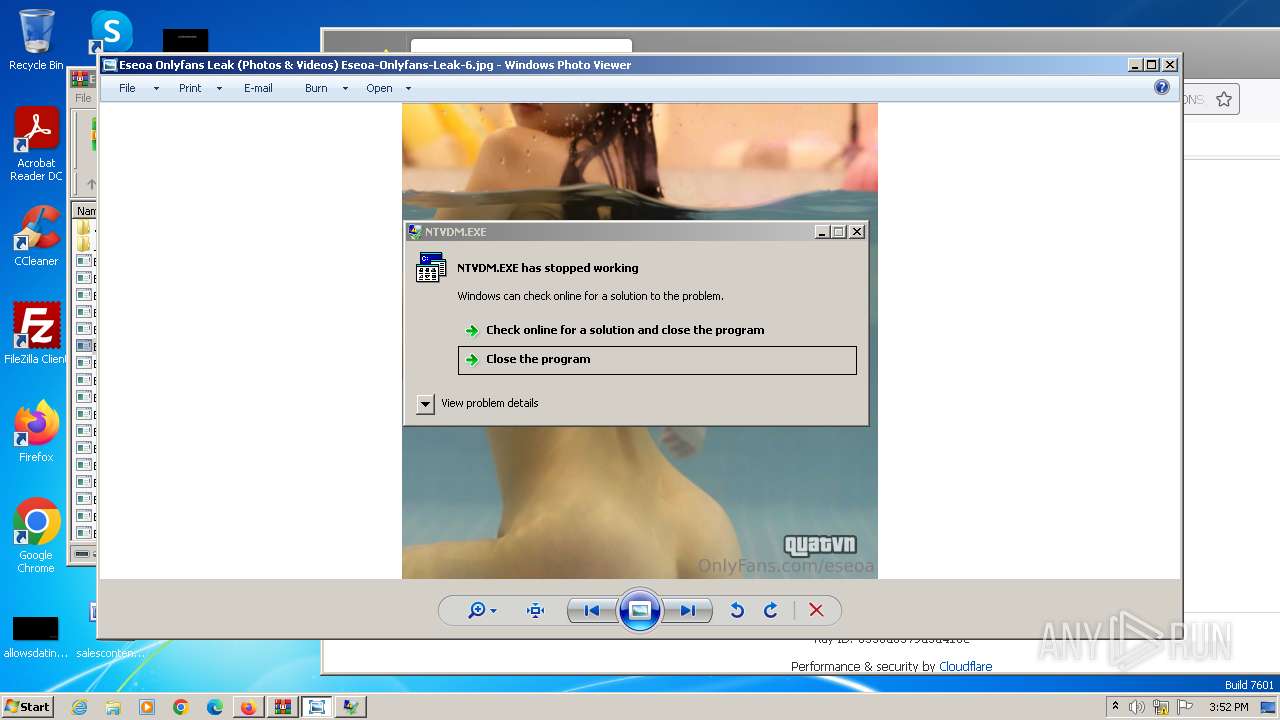Open Cloudflare link in browser window
This screenshot has width=1280, height=720.
pos(965,666)
